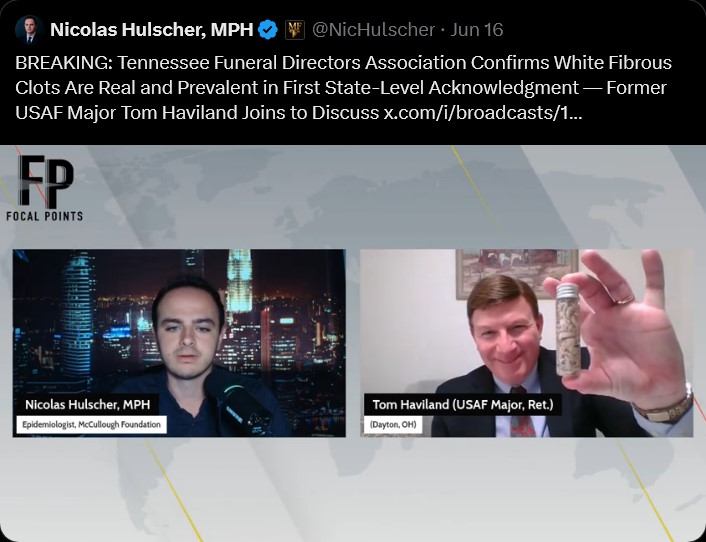The width and height of the screenshot is (706, 542).
Task: Click the BREAKING tweet text body
Action: point(344,87)
